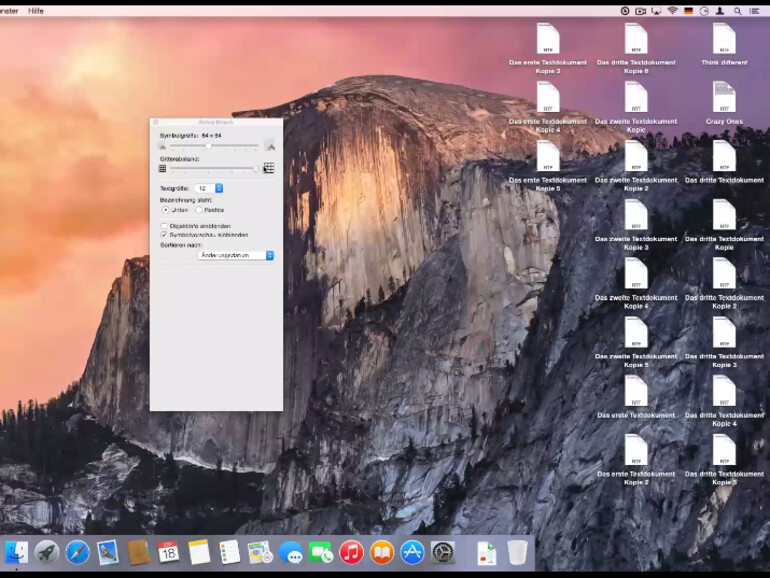Open Safari compass icon in Dock
Image resolution: width=770 pixels, height=578 pixels.
pos(78,553)
